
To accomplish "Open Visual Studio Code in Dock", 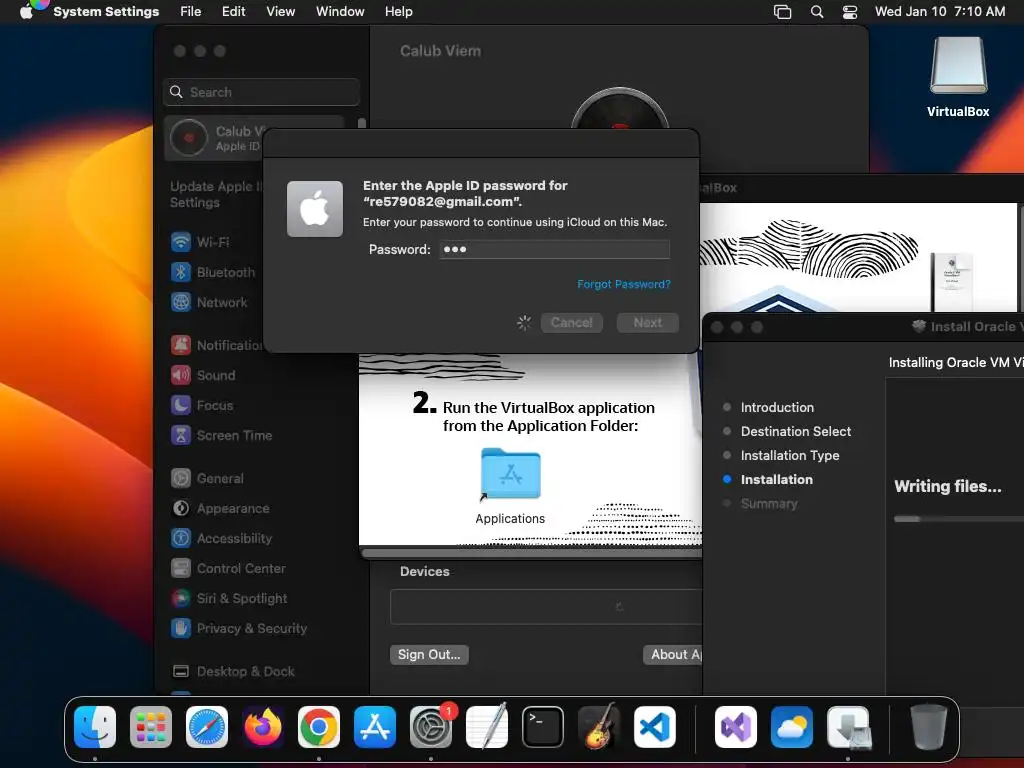I will point(655,727).
